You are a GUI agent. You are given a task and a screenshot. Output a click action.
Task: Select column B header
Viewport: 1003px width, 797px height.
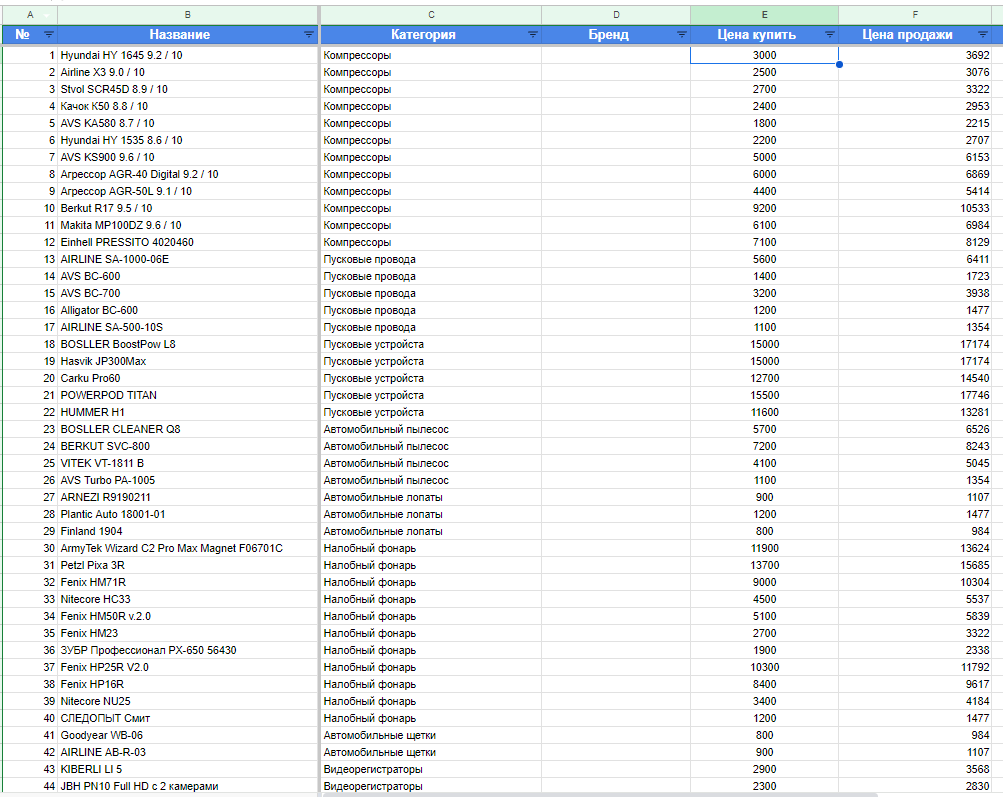(x=187, y=15)
